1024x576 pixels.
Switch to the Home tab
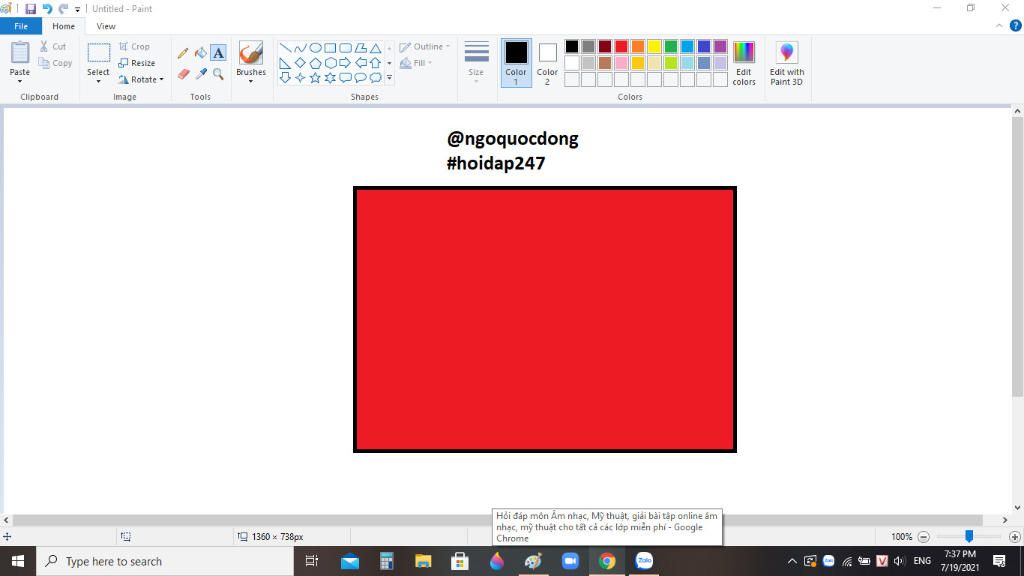(x=63, y=26)
